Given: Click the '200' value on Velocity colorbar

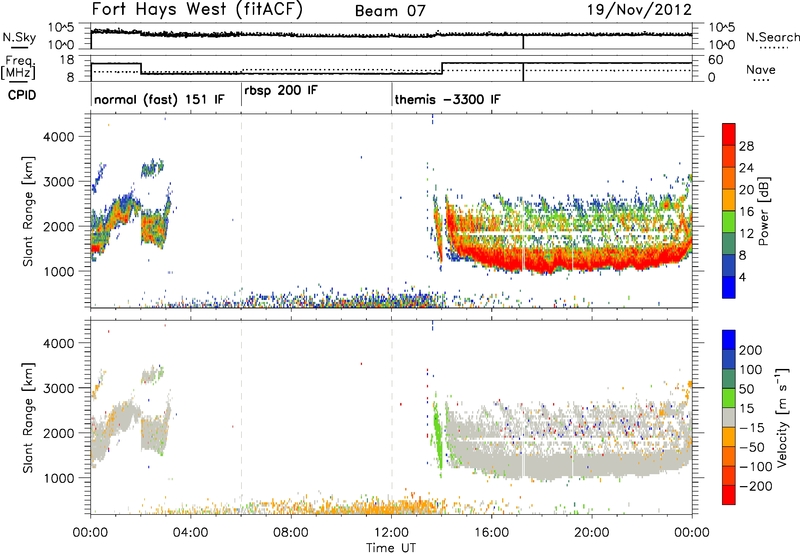Looking at the screenshot, I should 751,350.
